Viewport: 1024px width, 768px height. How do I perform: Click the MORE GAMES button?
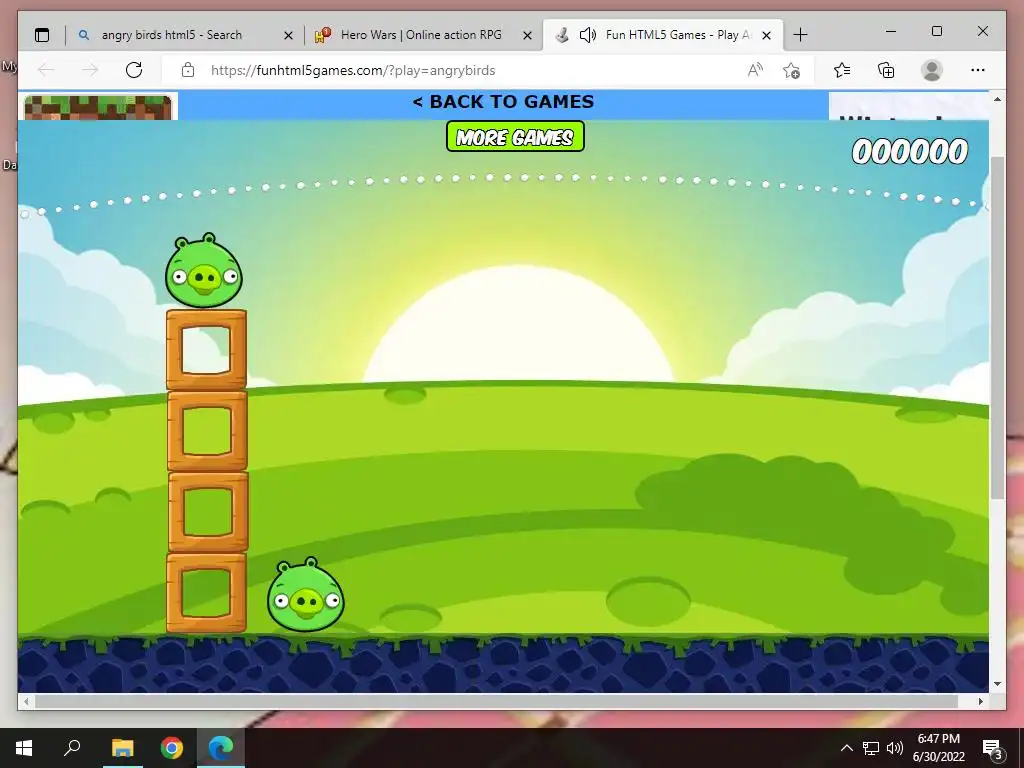[515, 136]
